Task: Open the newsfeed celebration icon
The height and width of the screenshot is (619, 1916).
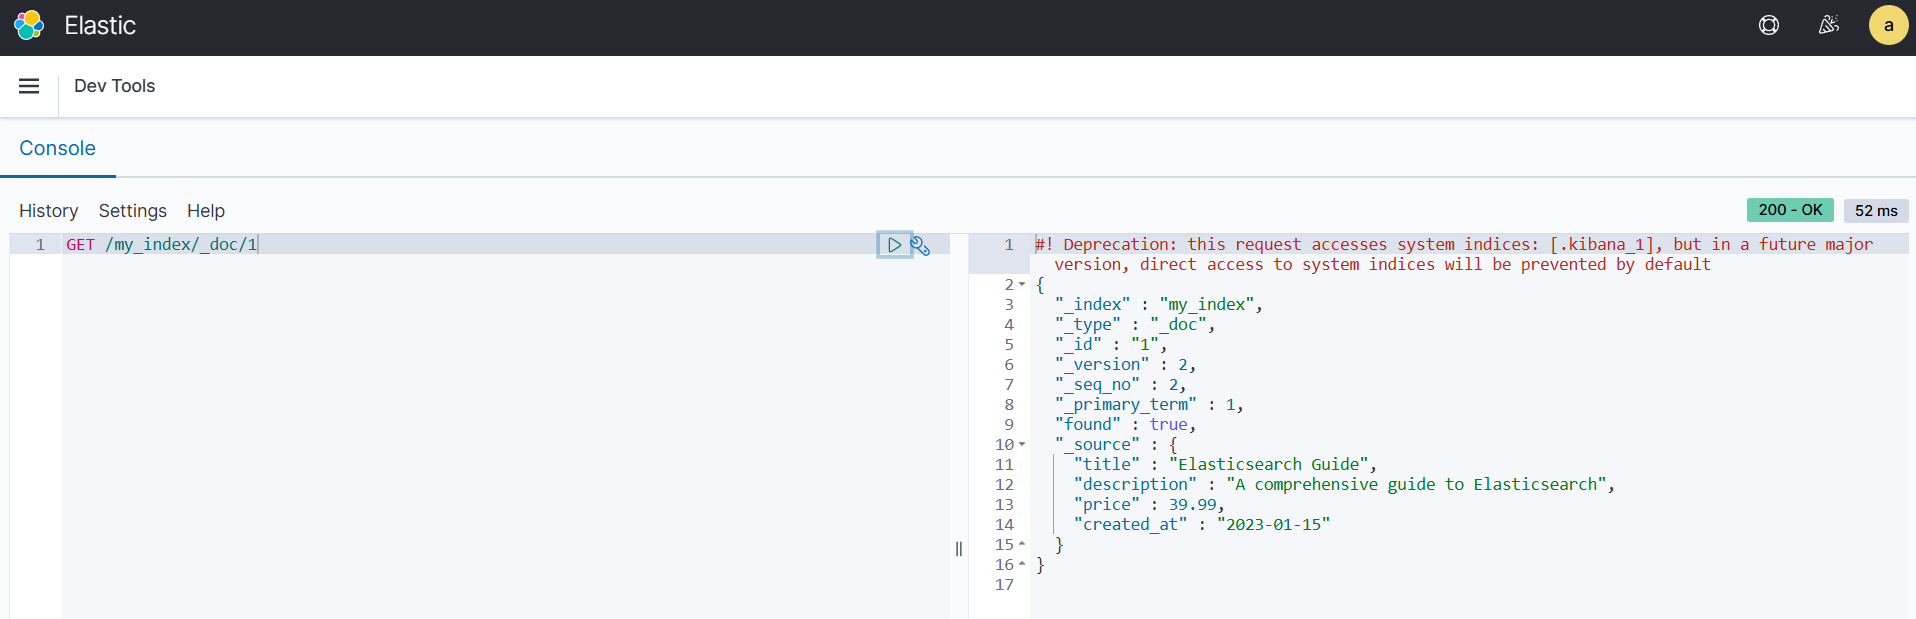Action: (x=1828, y=25)
